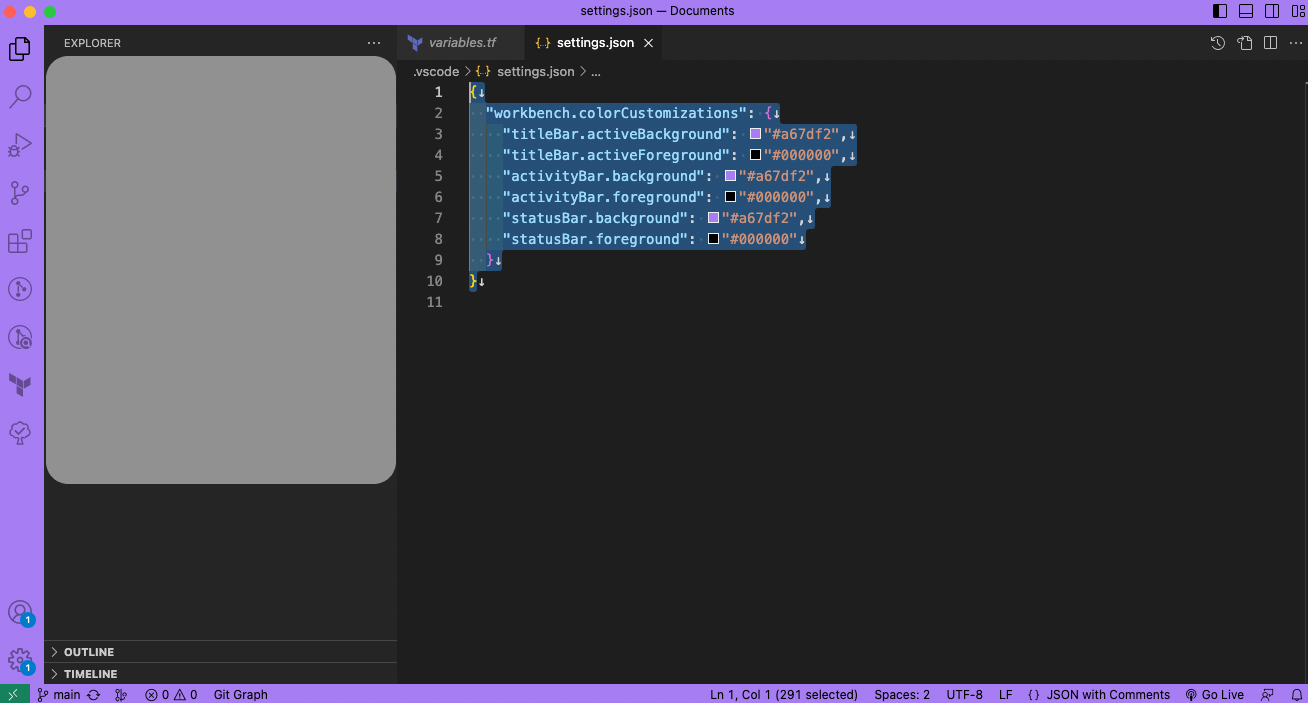The width and height of the screenshot is (1308, 703).
Task: Toggle the Secondary Side Bar
Action: [1272, 11]
